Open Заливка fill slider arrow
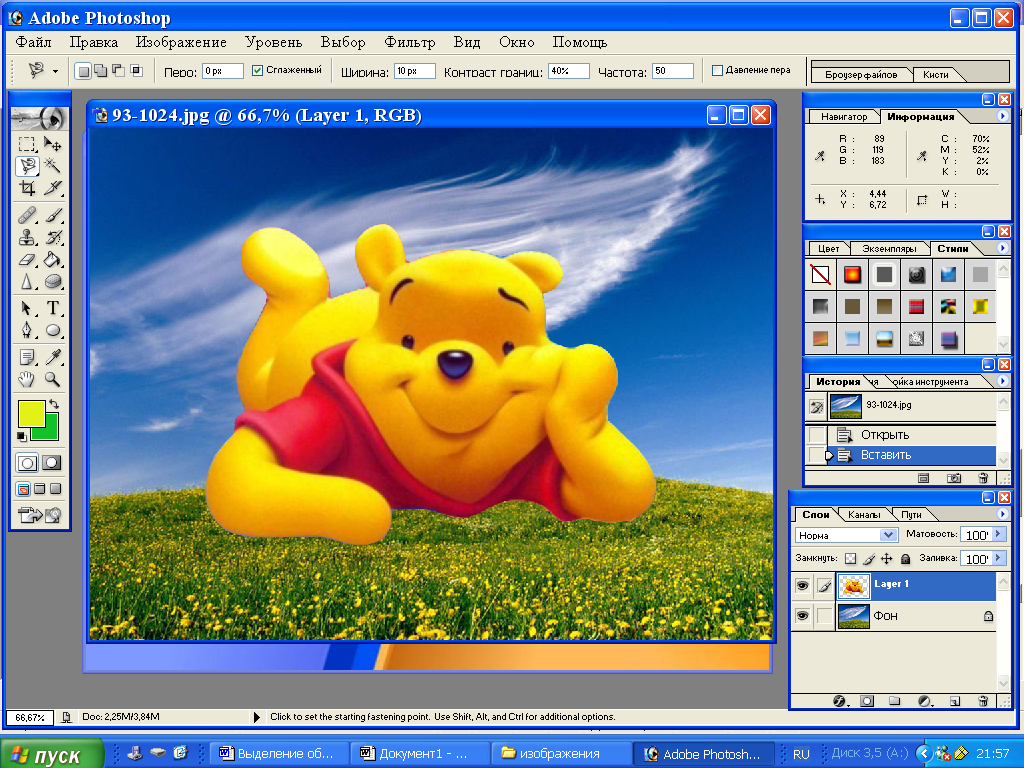The image size is (1024, 768). click(x=998, y=558)
